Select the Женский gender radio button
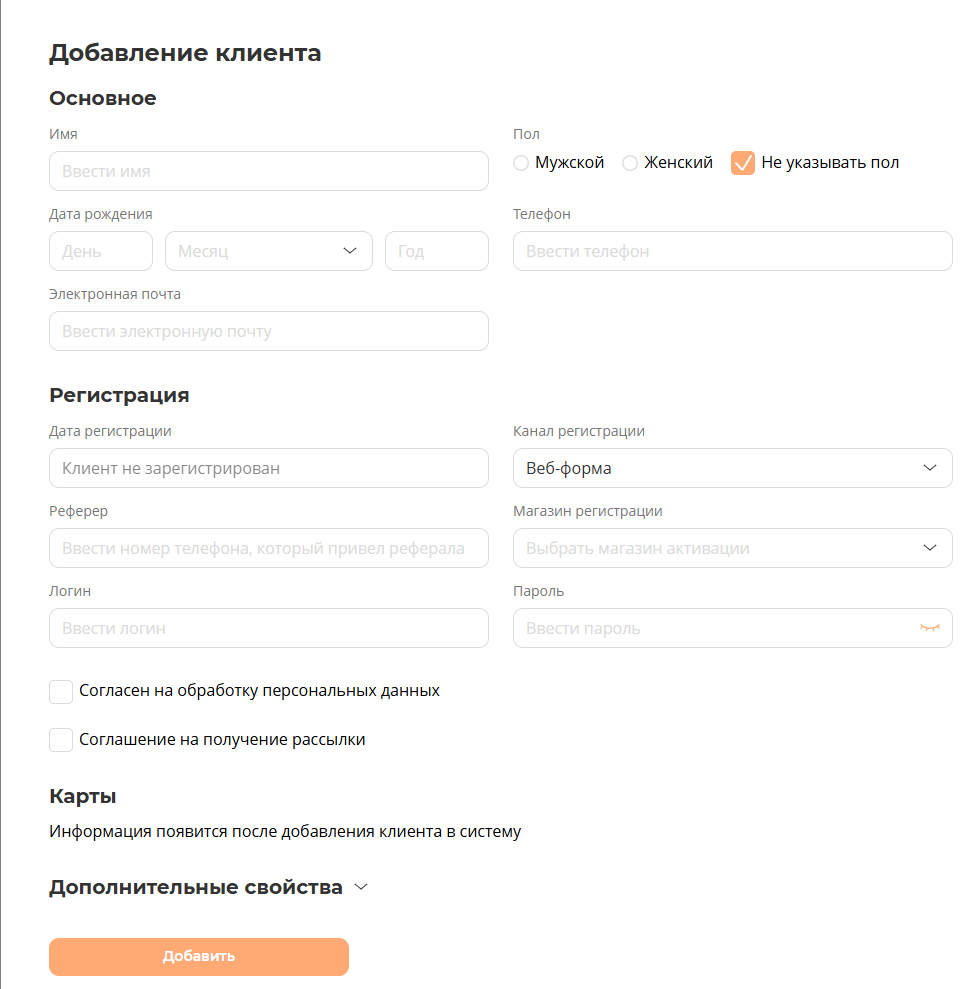This screenshot has height=989, width=966. pyautogui.click(x=630, y=163)
